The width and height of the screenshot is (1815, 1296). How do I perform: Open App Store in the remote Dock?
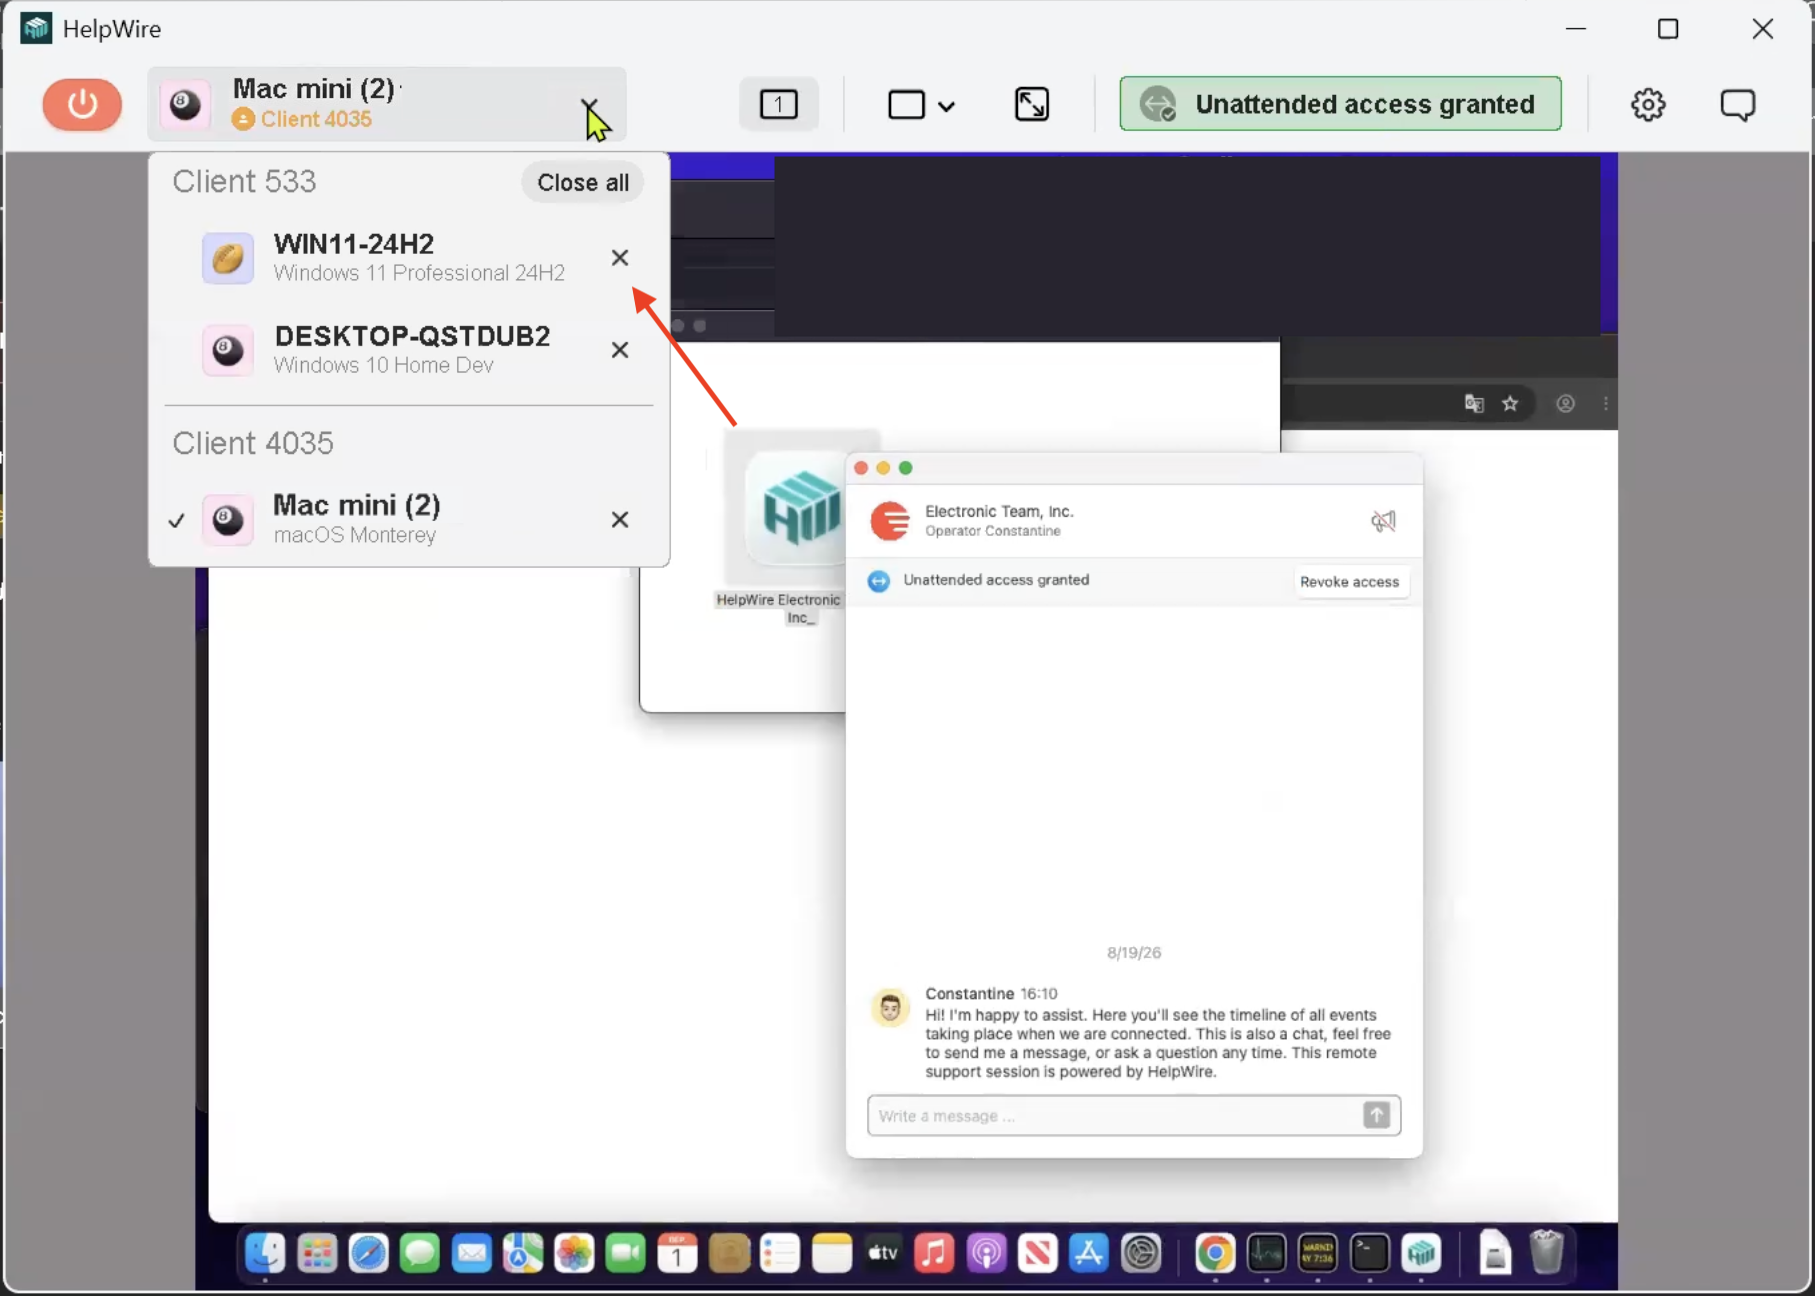pos(1089,1253)
